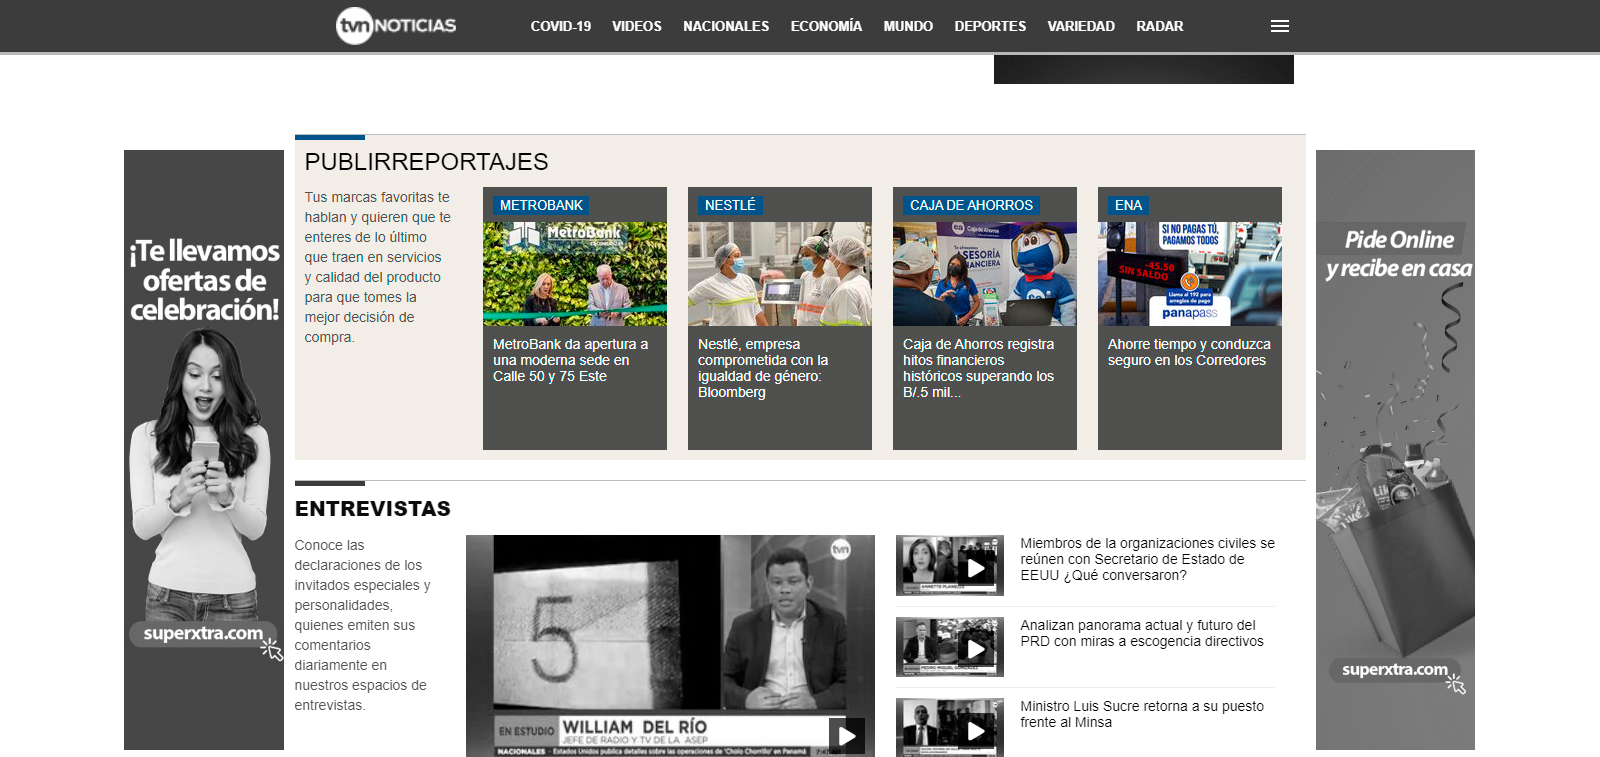Click the Entrevistas description paragraph
This screenshot has height=757, width=1600.
[362, 625]
